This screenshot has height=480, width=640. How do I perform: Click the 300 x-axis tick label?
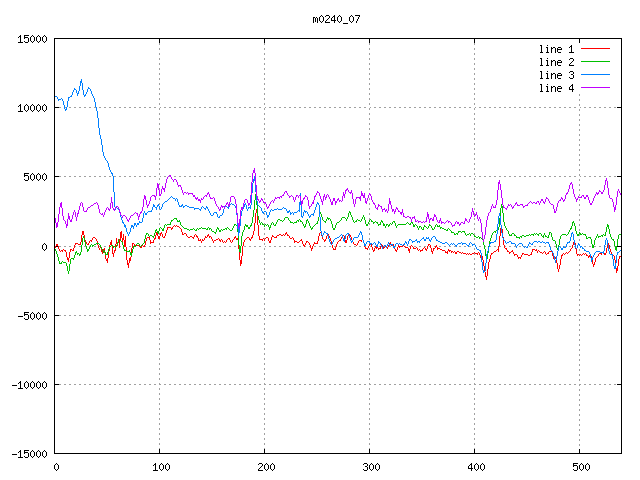click(x=370, y=467)
